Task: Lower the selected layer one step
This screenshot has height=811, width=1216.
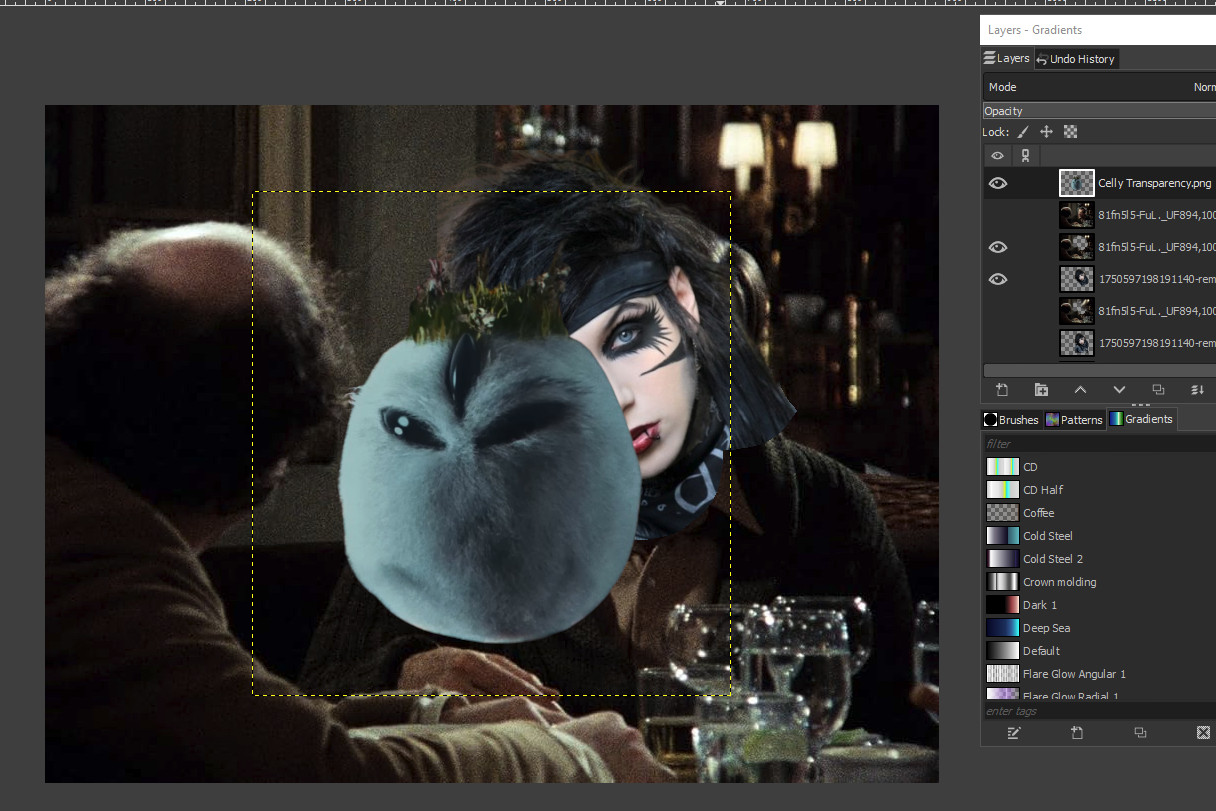Action: pyautogui.click(x=1119, y=389)
